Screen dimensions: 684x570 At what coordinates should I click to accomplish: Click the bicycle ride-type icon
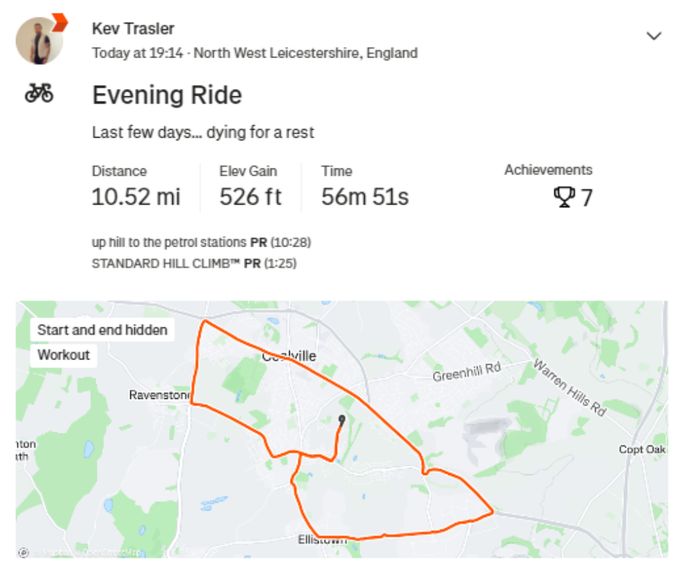pyautogui.click(x=39, y=94)
